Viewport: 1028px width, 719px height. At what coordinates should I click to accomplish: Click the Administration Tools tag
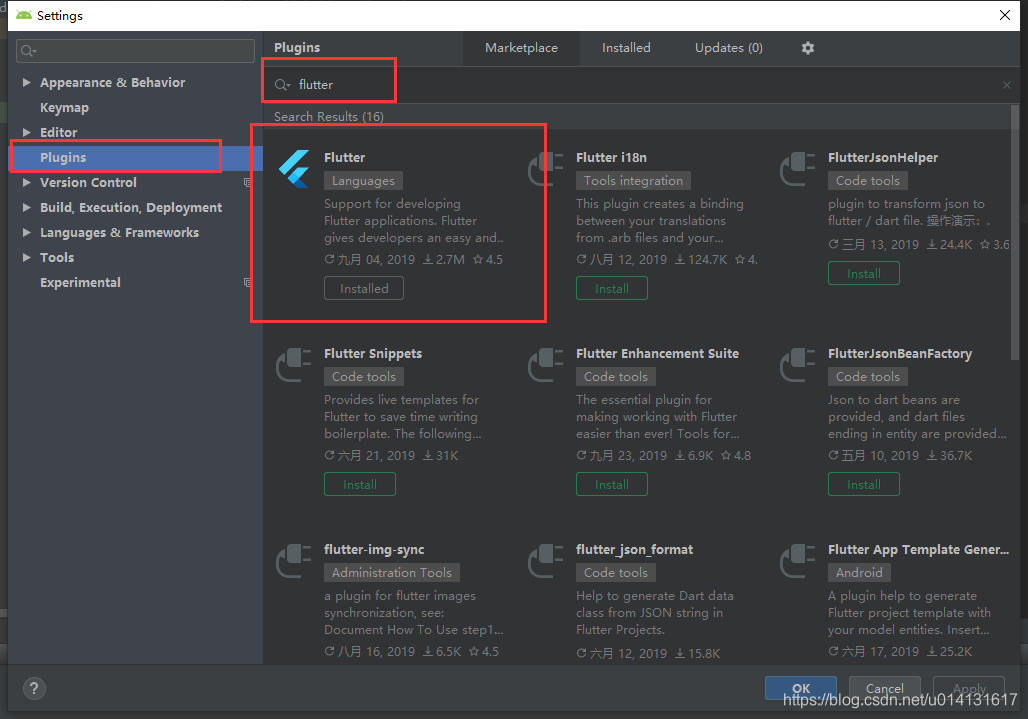(x=391, y=572)
